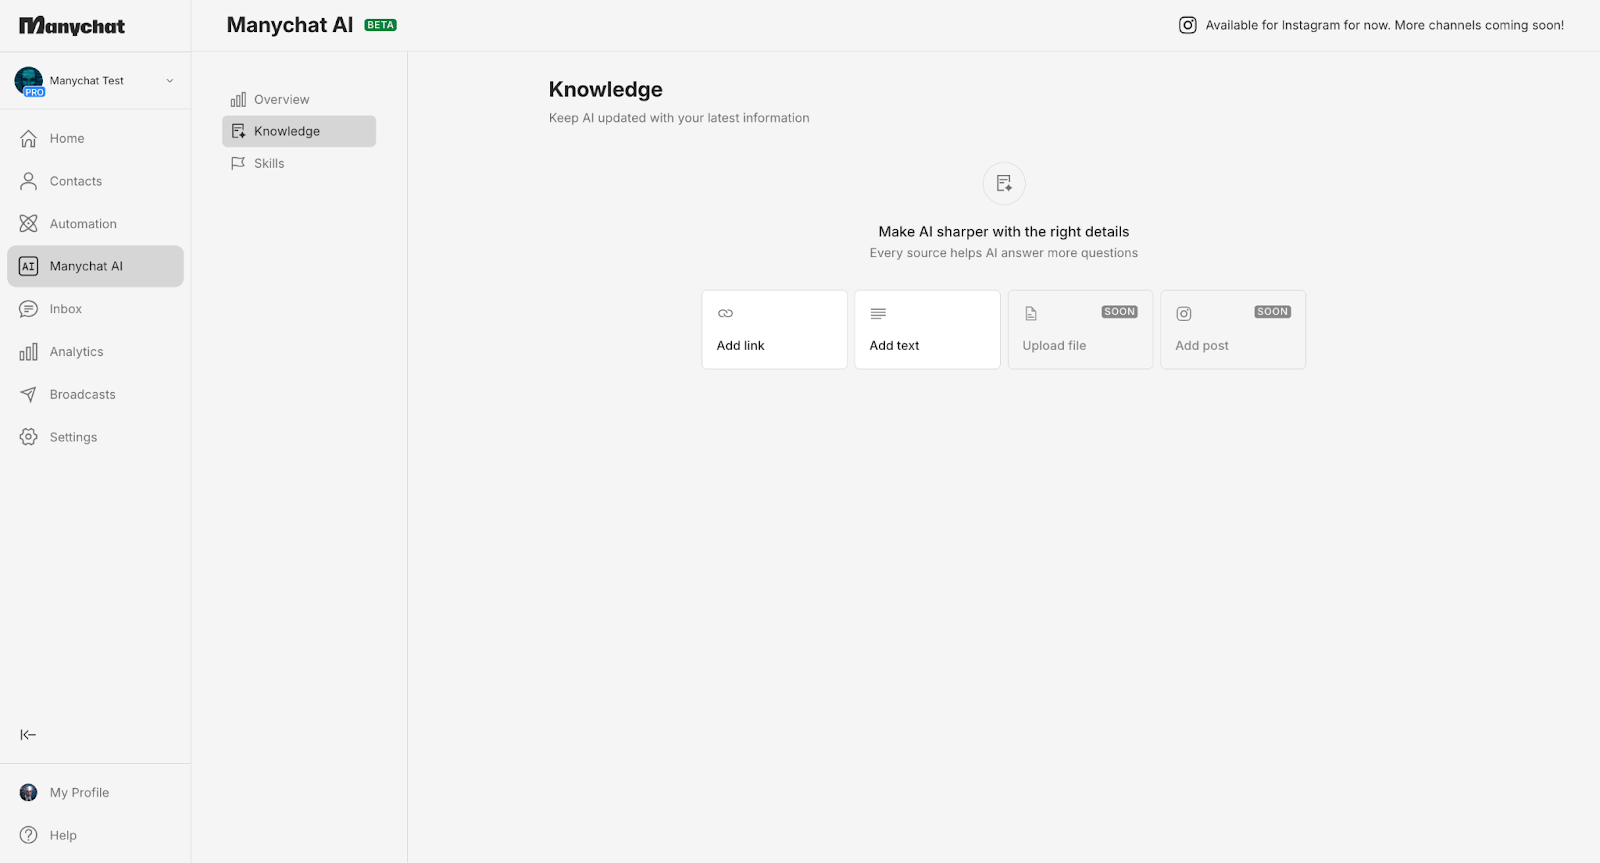Open My Profile

pos(79,793)
